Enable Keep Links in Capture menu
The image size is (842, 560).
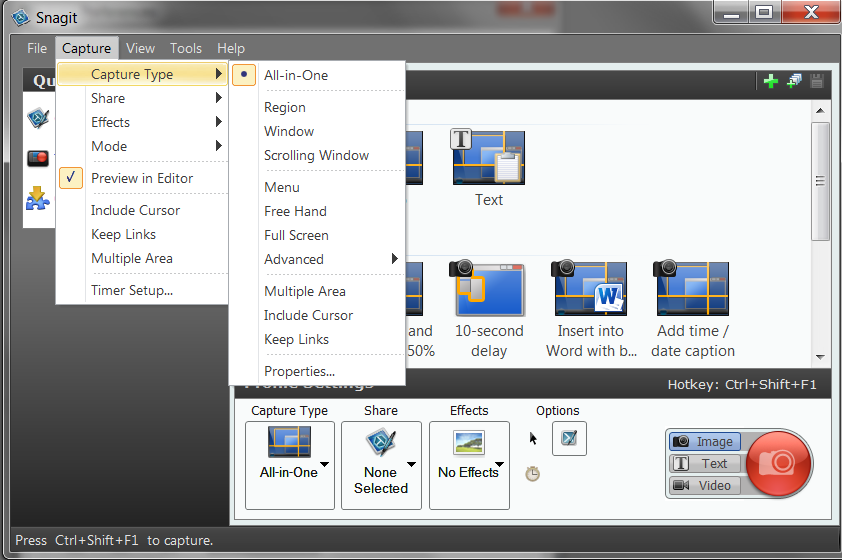click(142, 235)
